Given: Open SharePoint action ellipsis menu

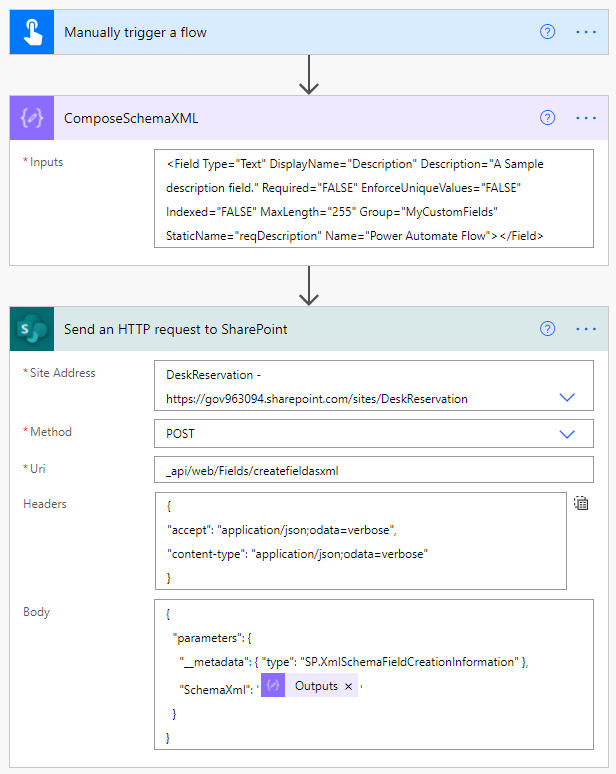Looking at the screenshot, I should coord(586,329).
